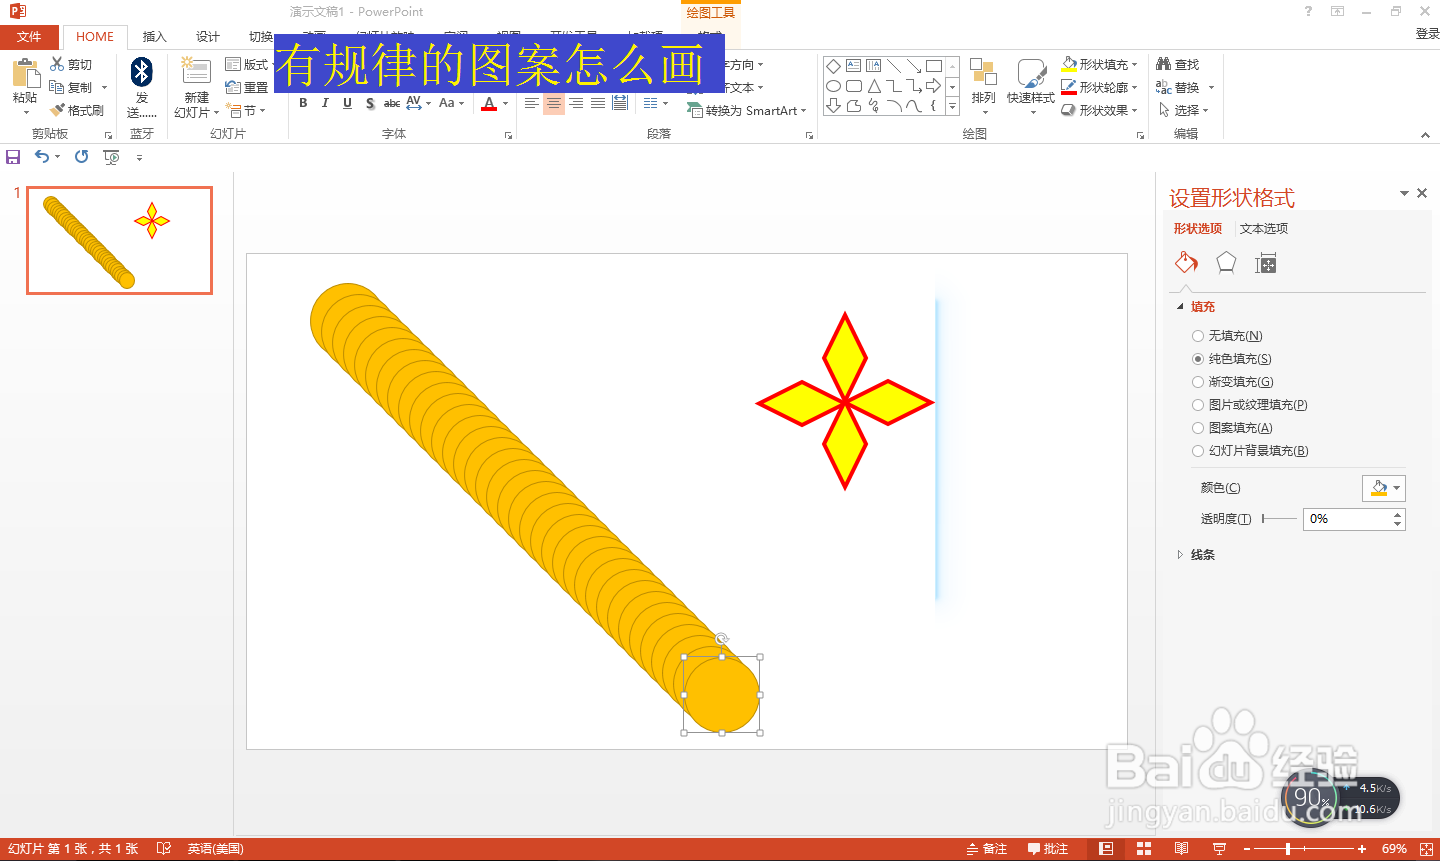Open the 插入 ribbon tab
Screen dimensions: 1440x861
pyautogui.click(x=154, y=36)
